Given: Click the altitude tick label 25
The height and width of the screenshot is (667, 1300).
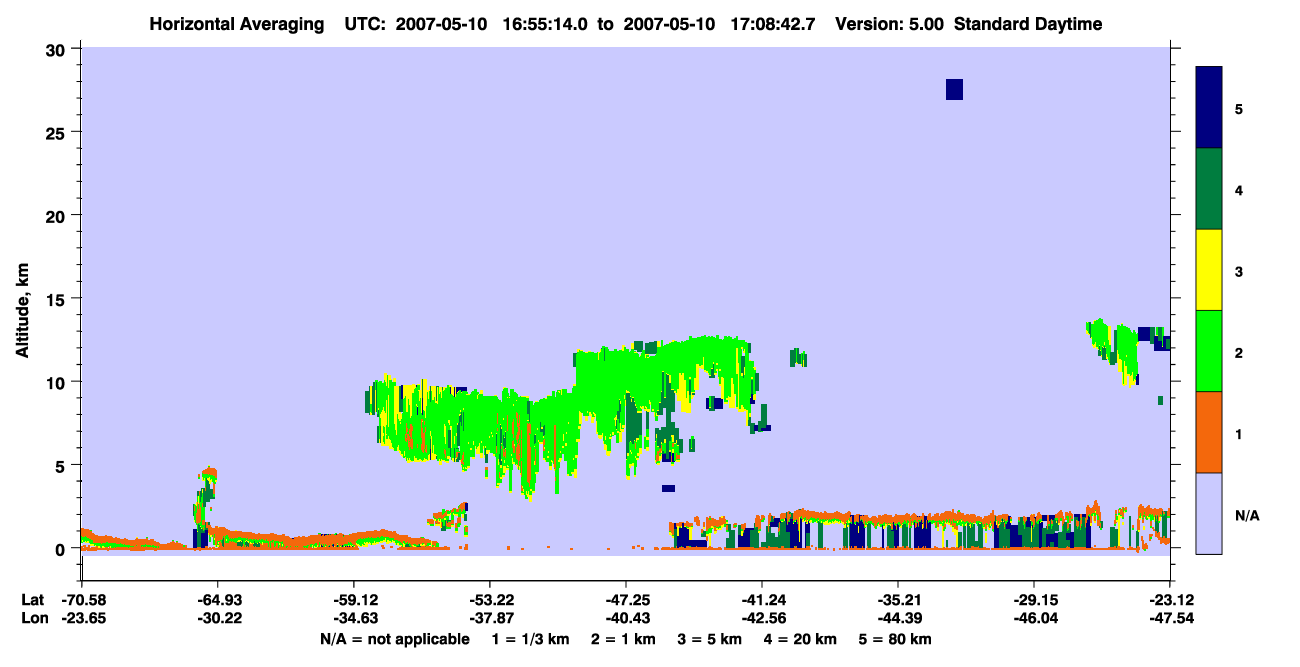Looking at the screenshot, I should click(58, 132).
